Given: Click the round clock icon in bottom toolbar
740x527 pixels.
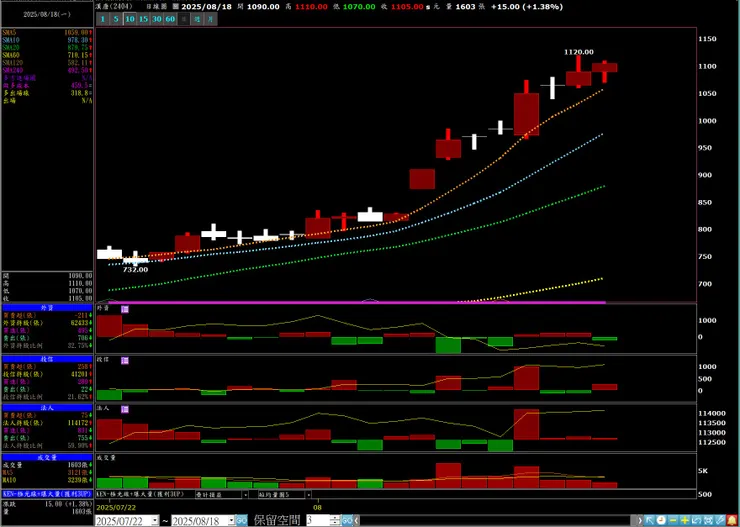Looking at the screenshot, I should coord(661,520).
